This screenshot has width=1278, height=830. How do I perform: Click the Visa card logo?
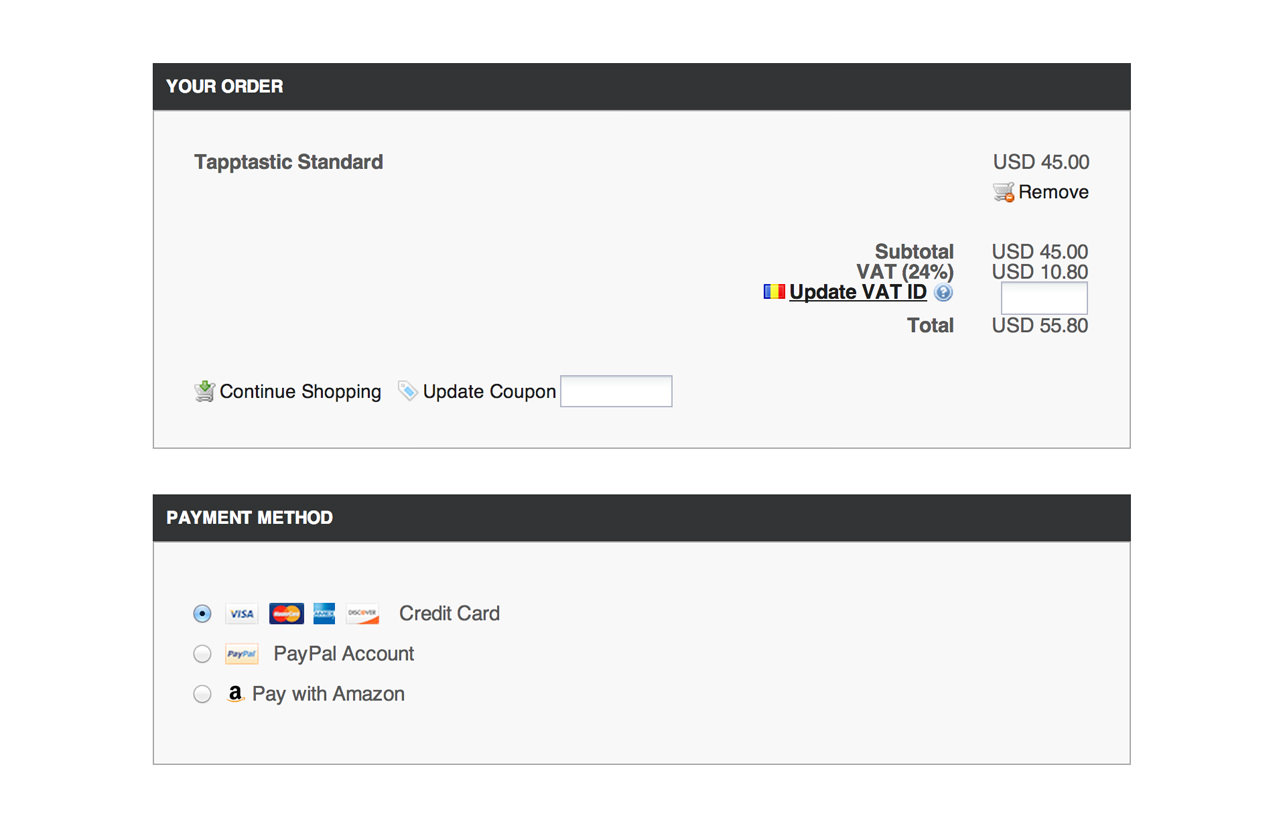[242, 614]
